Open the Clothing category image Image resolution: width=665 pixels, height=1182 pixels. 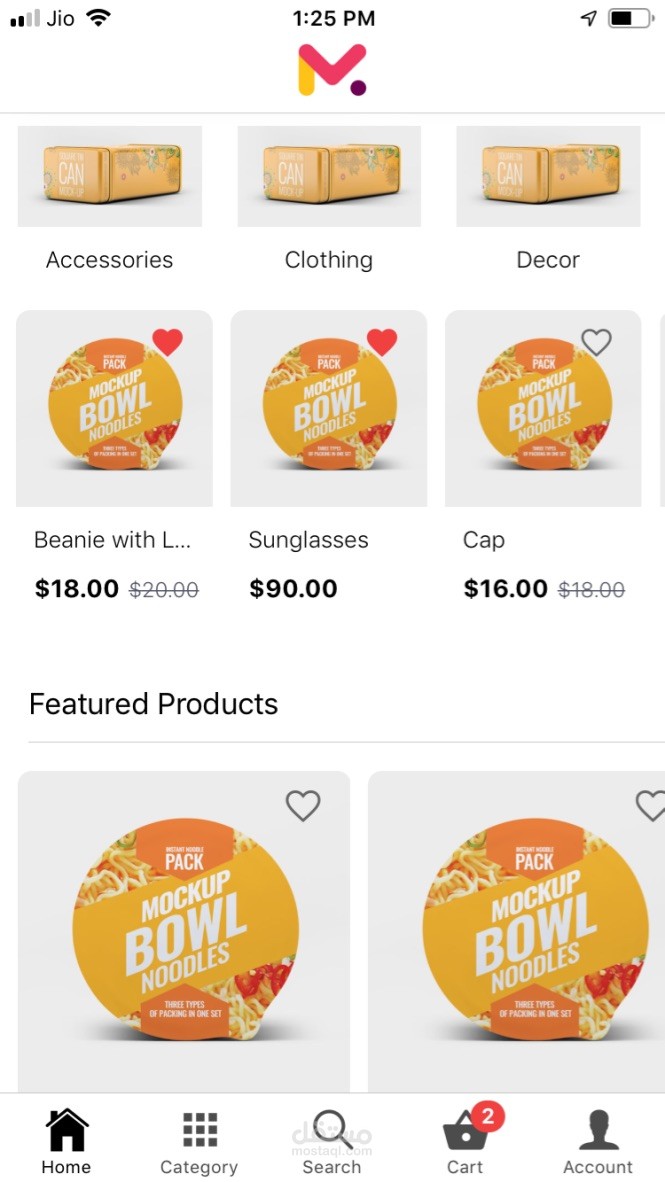329,176
